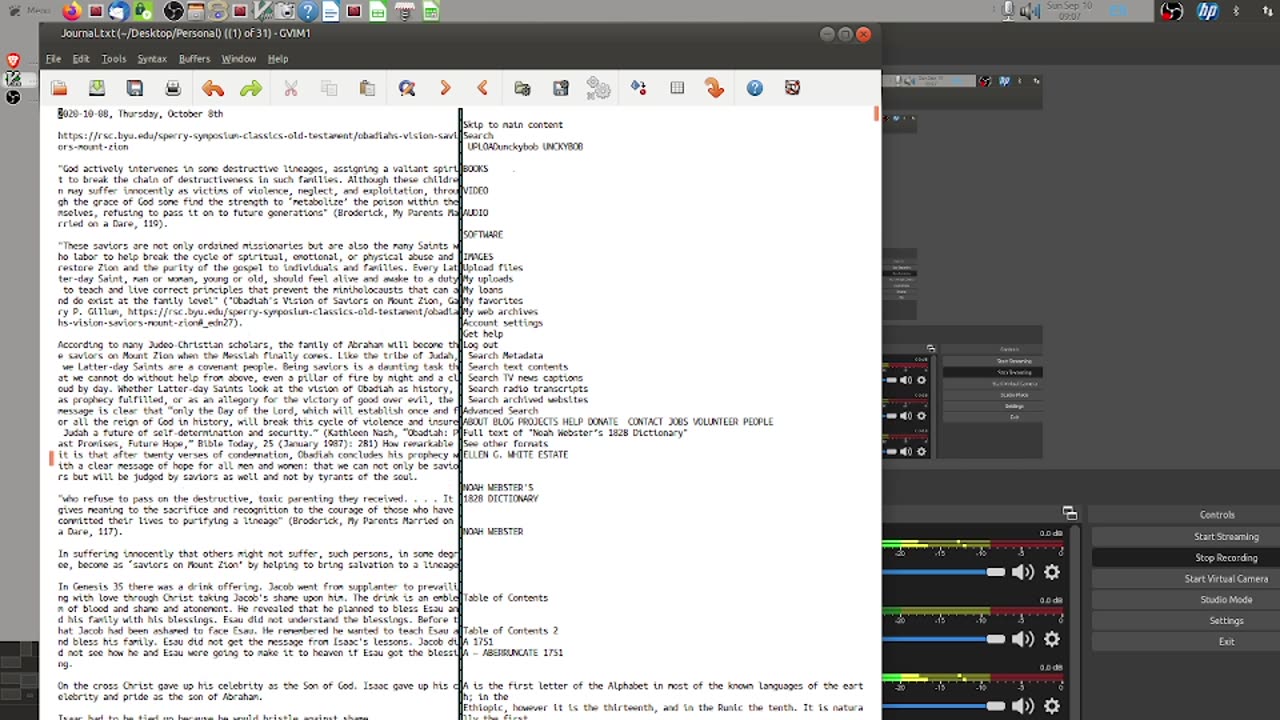Click the Brave browser icon in left dock
1280x720 pixels.
[13, 61]
